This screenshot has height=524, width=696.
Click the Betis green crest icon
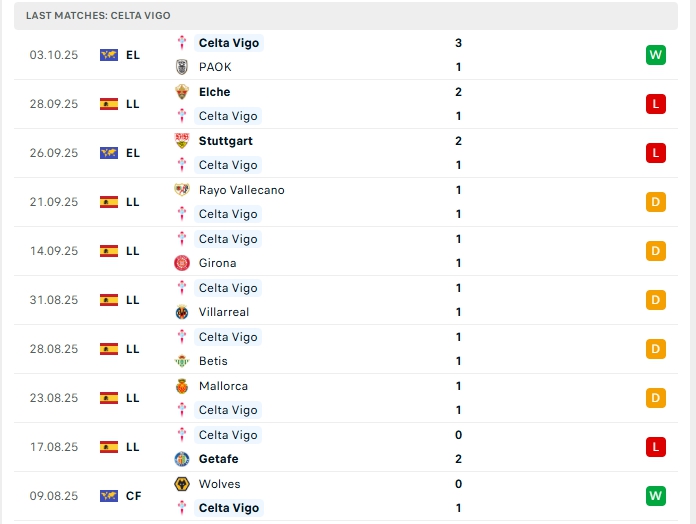pos(182,361)
